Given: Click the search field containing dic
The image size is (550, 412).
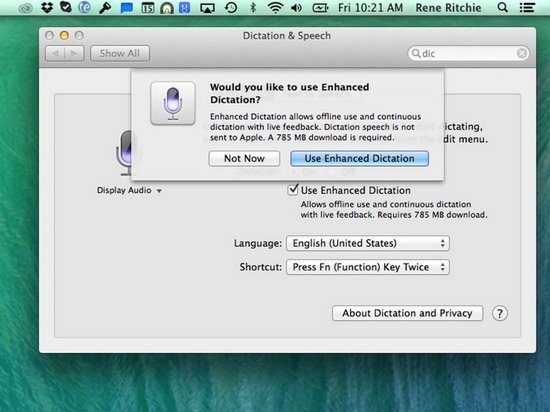Looking at the screenshot, I should coord(468,53).
